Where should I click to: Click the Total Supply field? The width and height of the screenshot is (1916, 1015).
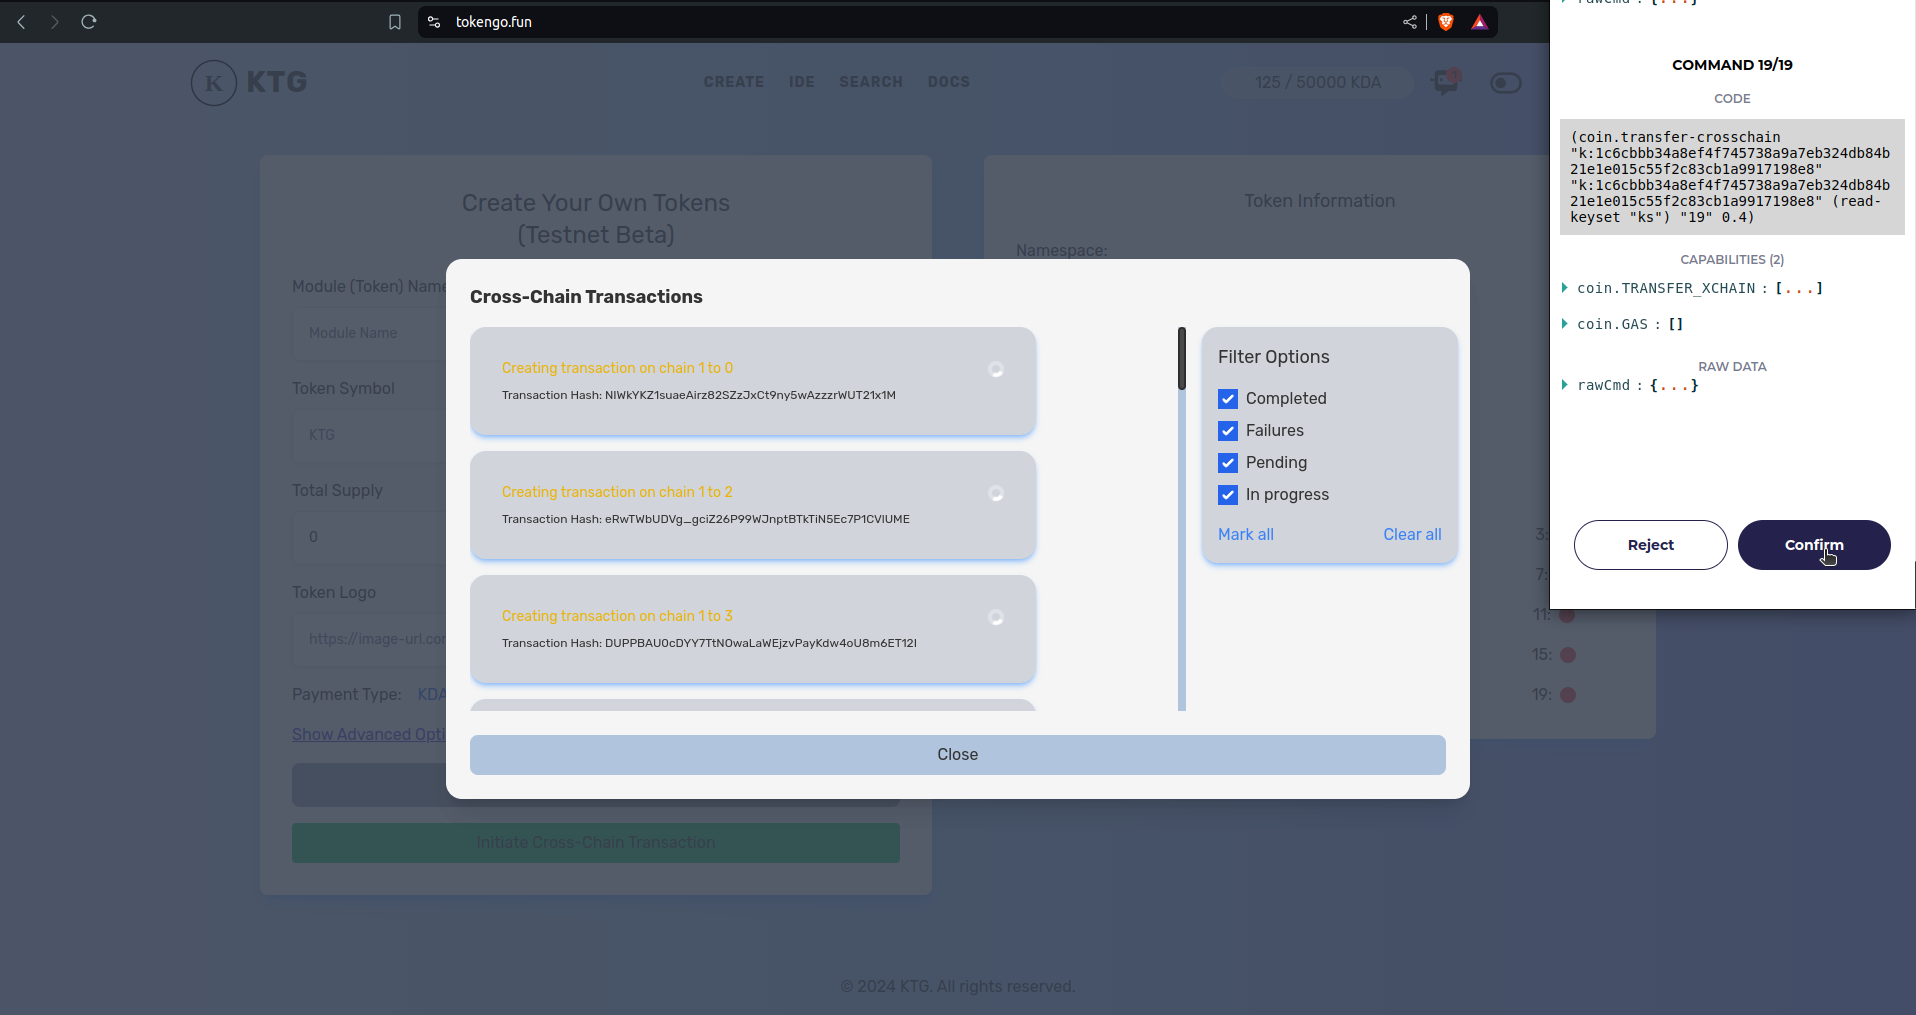[369, 537]
